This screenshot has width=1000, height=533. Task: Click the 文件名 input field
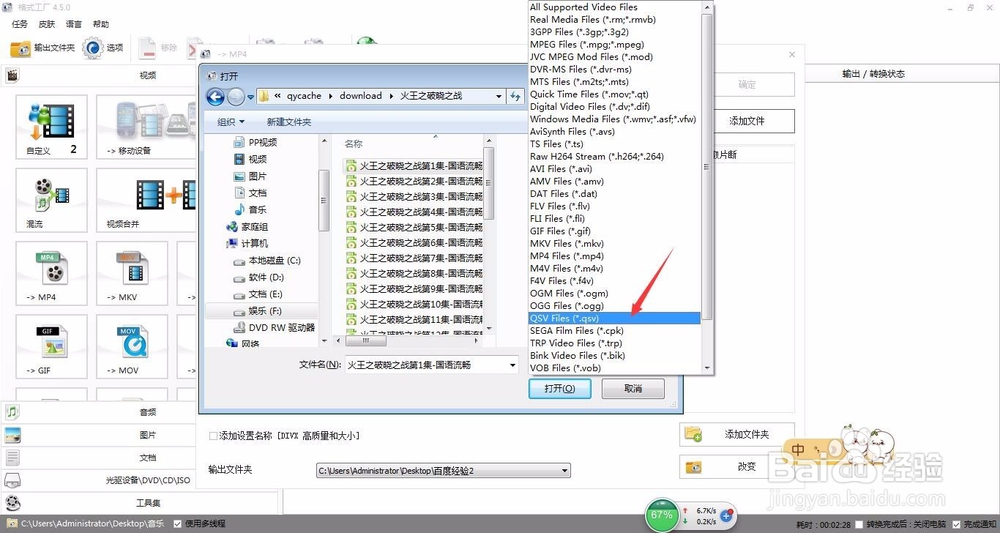coord(426,365)
